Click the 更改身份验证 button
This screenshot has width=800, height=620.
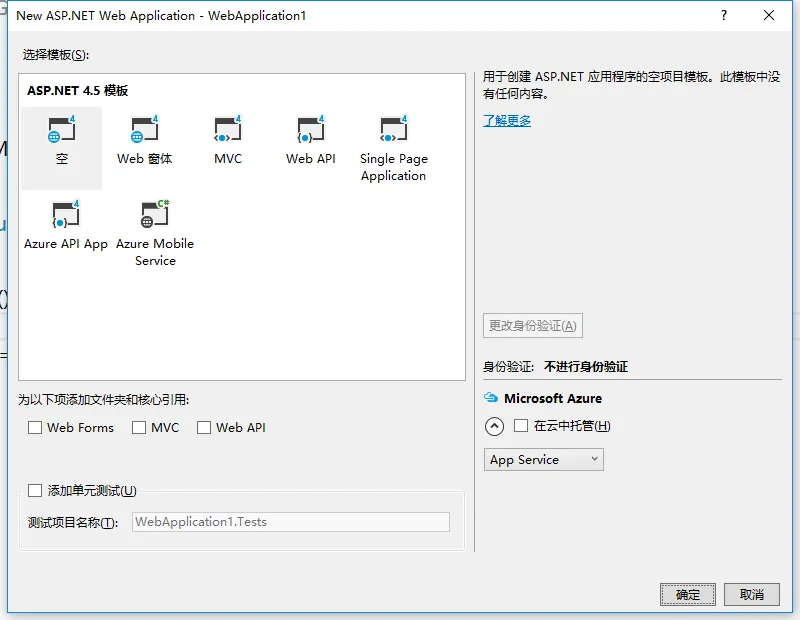(x=533, y=326)
